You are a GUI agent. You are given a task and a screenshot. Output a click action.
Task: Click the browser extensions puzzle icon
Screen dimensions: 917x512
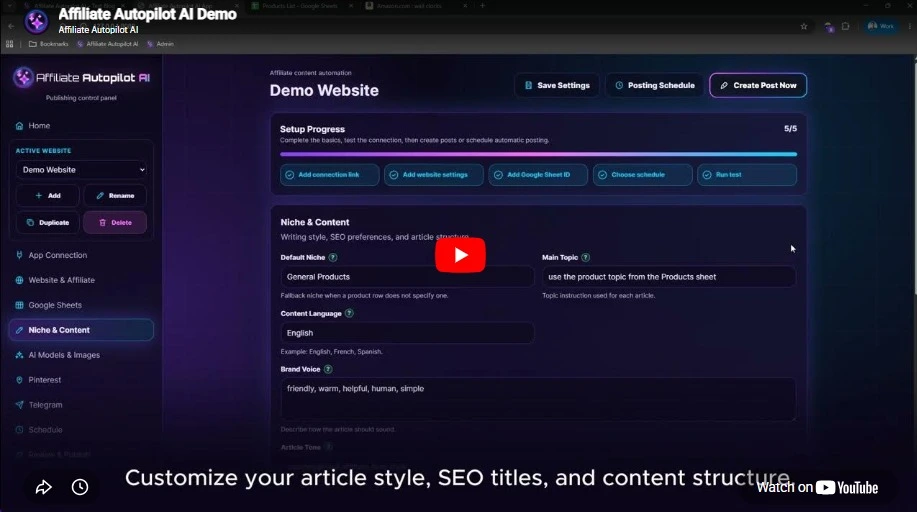tap(846, 26)
